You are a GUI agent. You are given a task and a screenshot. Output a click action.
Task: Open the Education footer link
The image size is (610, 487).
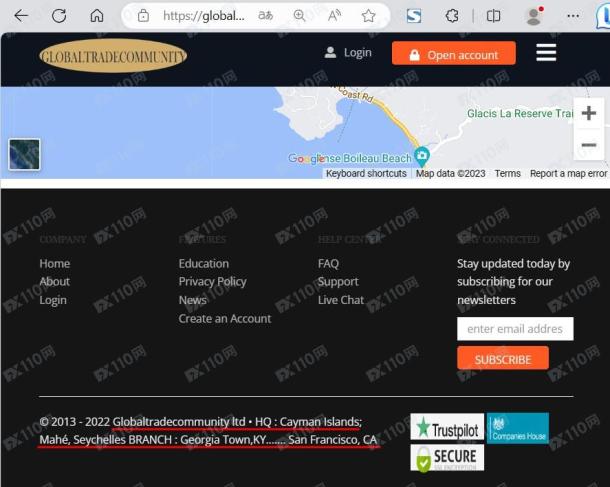(x=204, y=264)
